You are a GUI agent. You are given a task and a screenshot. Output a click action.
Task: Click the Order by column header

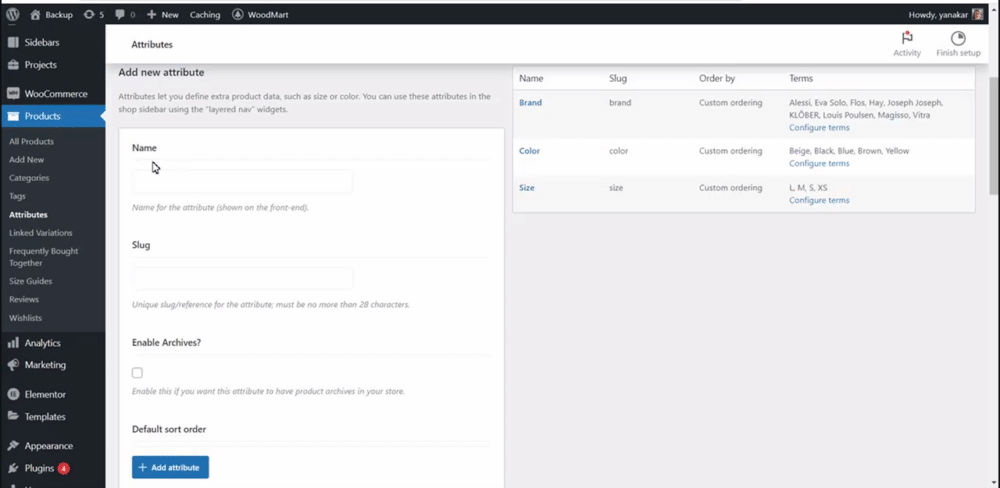coord(717,78)
